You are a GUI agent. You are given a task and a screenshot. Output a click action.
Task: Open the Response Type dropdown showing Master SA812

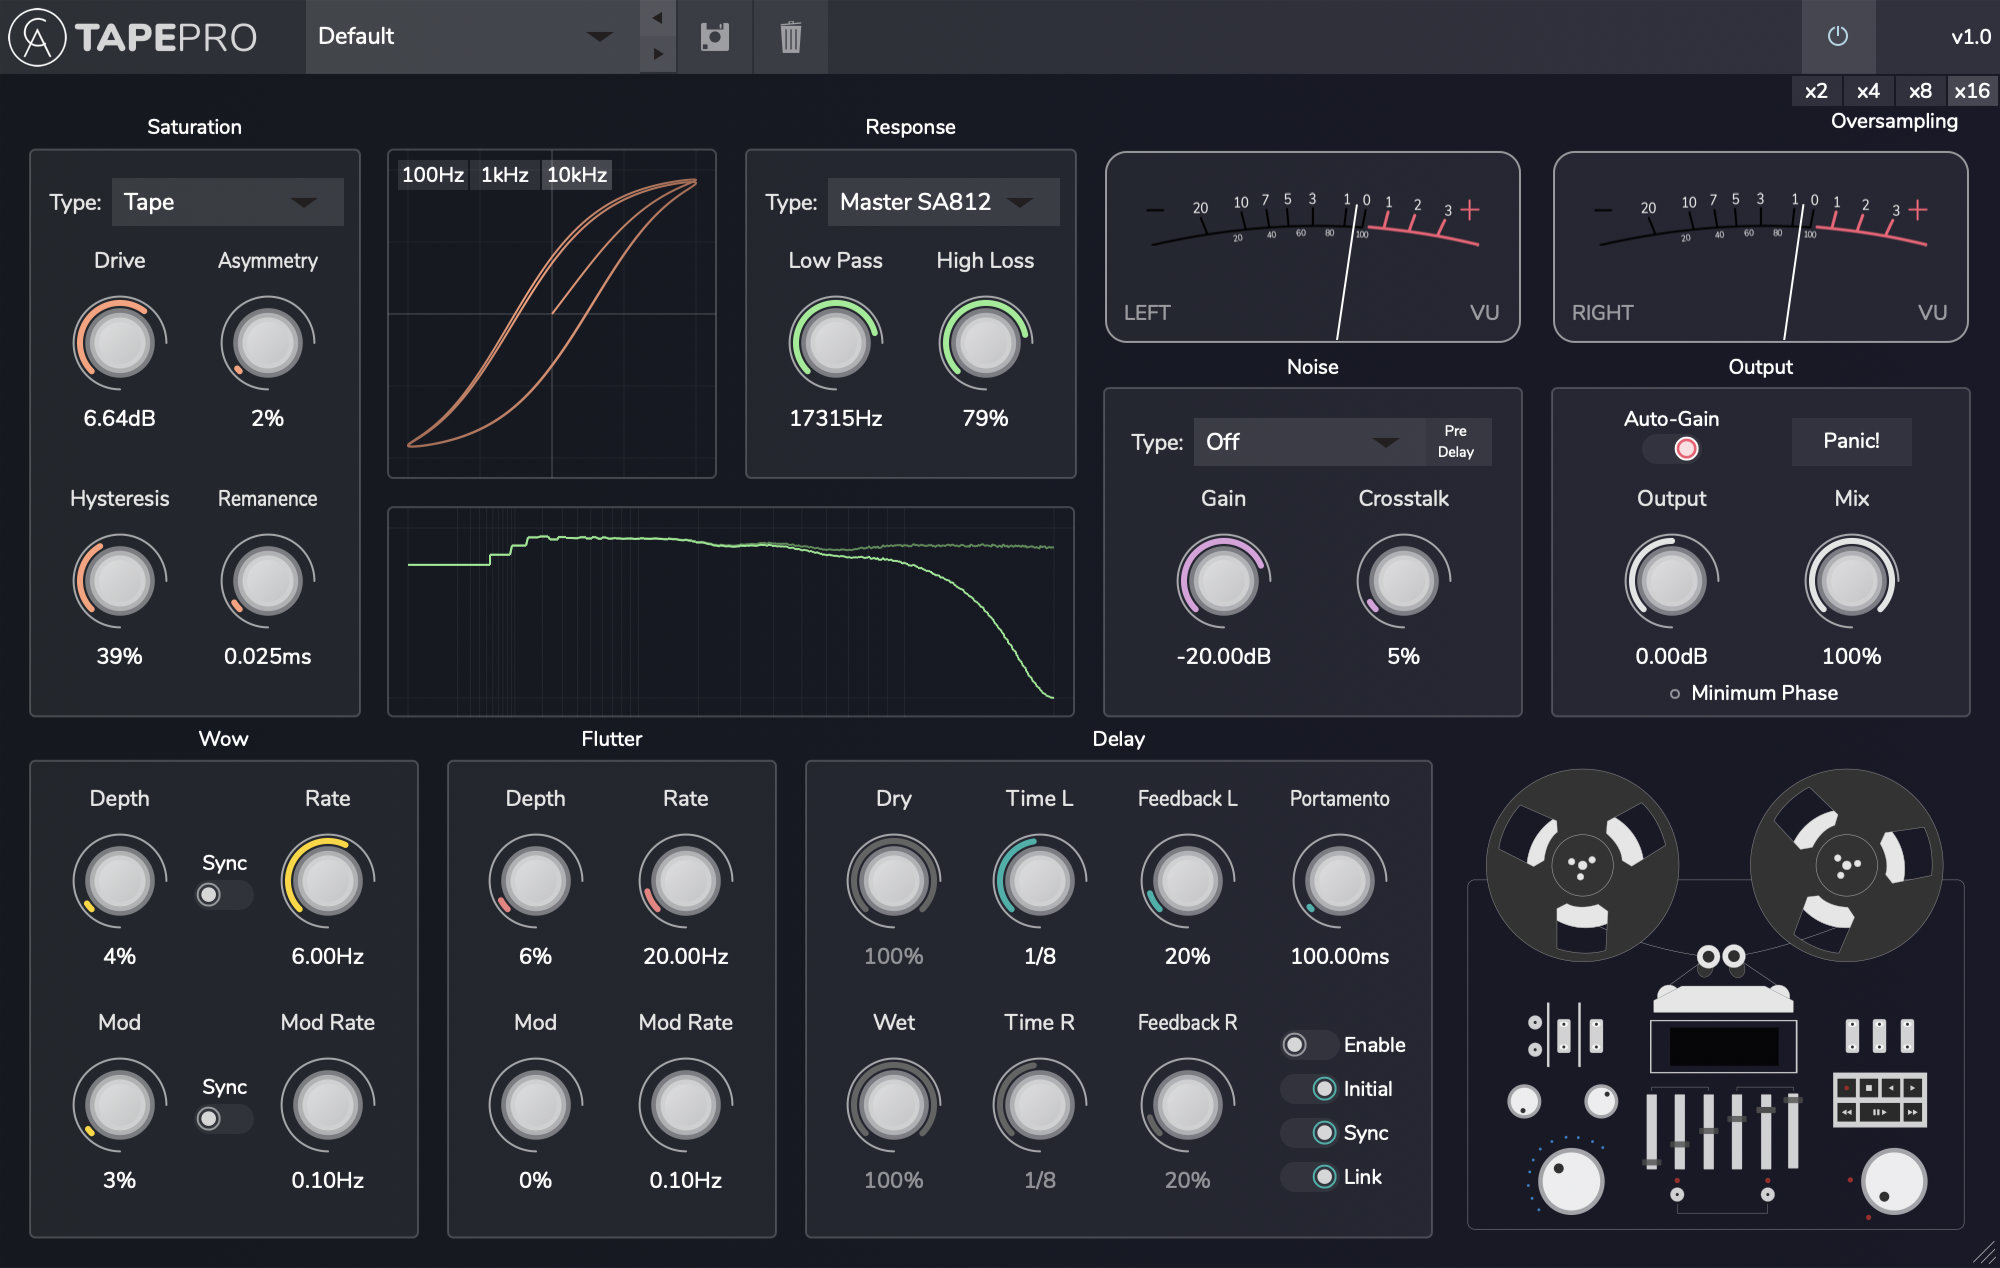coord(941,201)
